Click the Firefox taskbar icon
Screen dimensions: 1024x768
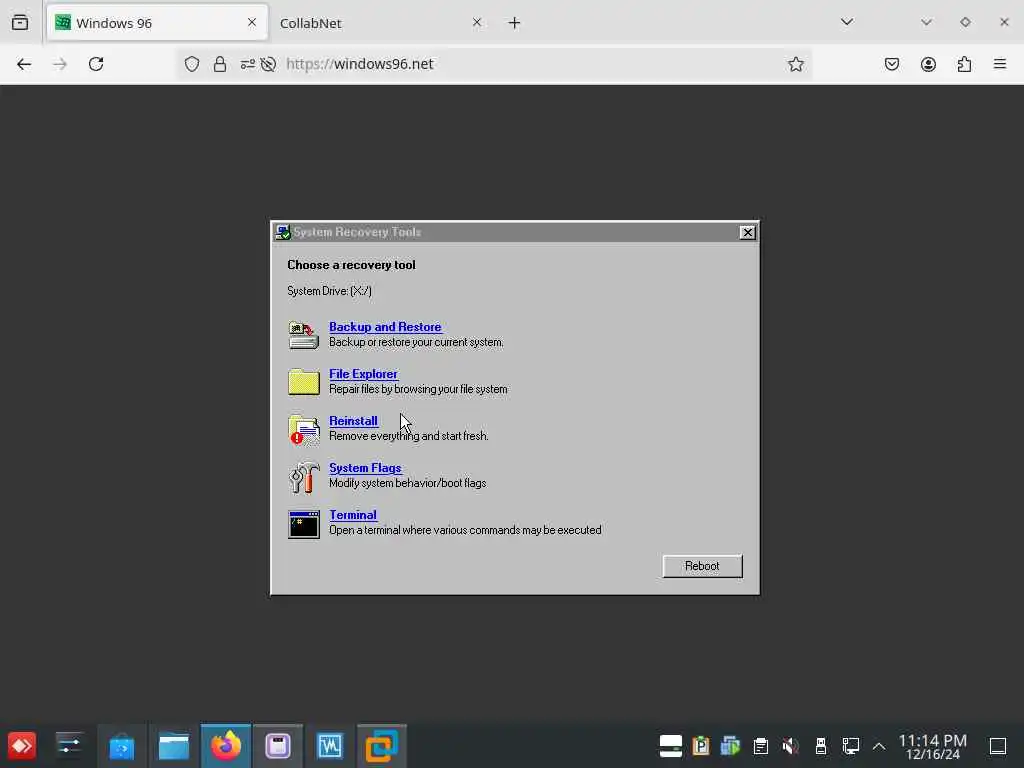coord(226,746)
